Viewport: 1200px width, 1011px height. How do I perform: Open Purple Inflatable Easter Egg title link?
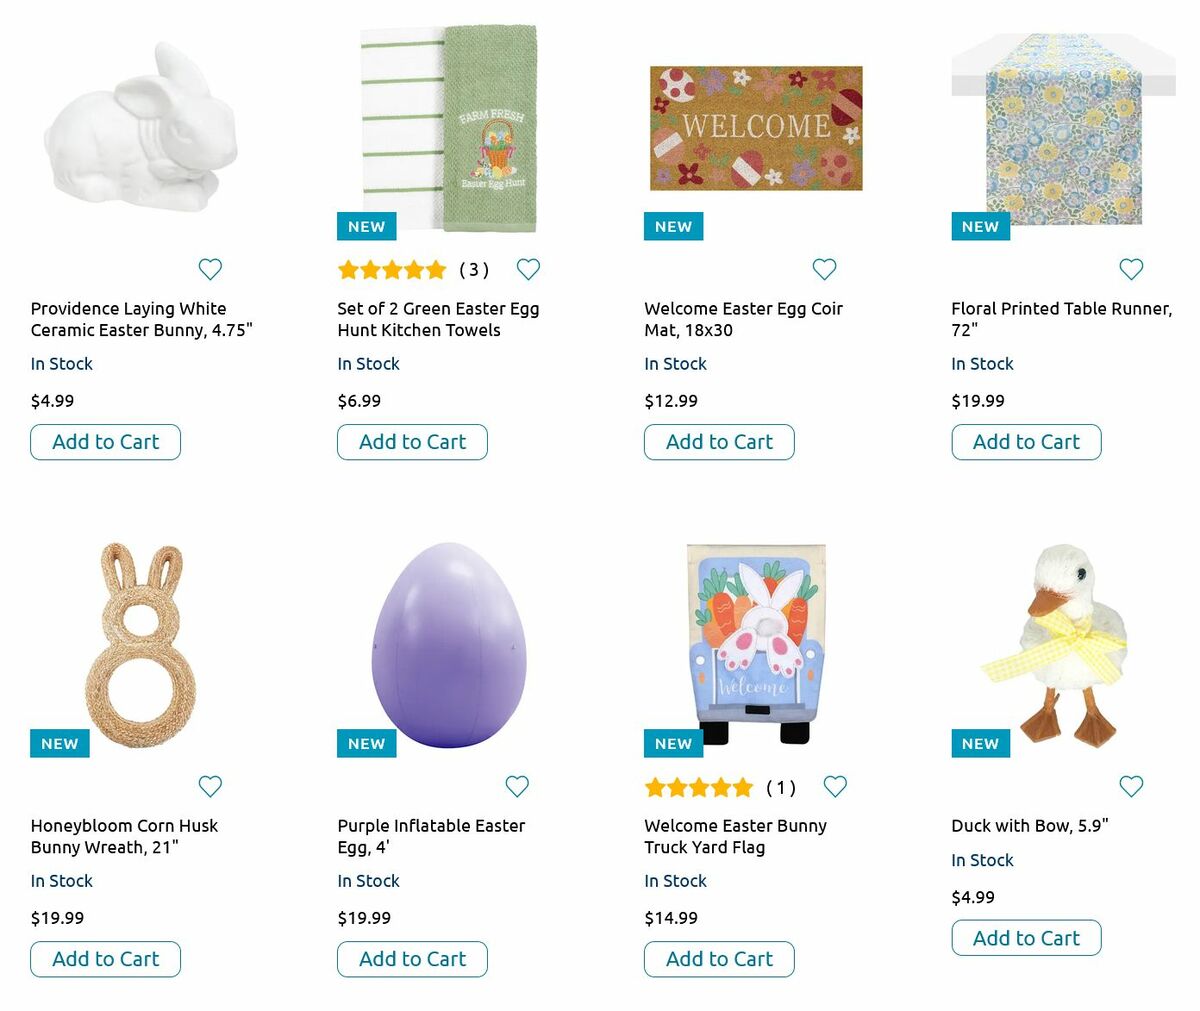pos(431,836)
